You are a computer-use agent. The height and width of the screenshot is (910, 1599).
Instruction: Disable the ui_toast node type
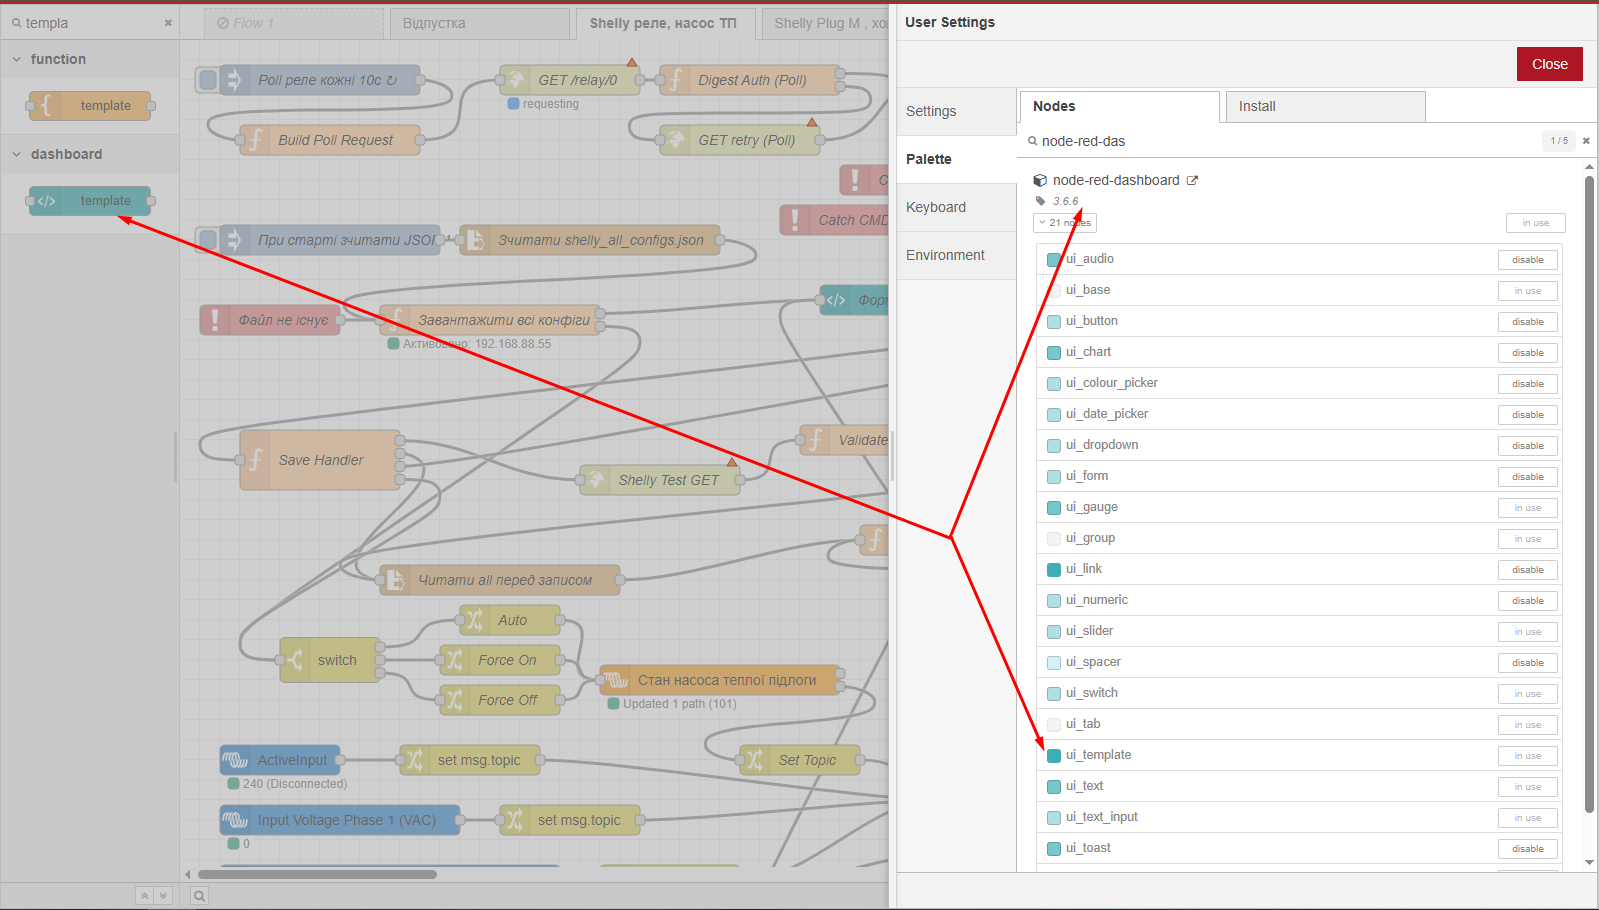pos(1527,849)
